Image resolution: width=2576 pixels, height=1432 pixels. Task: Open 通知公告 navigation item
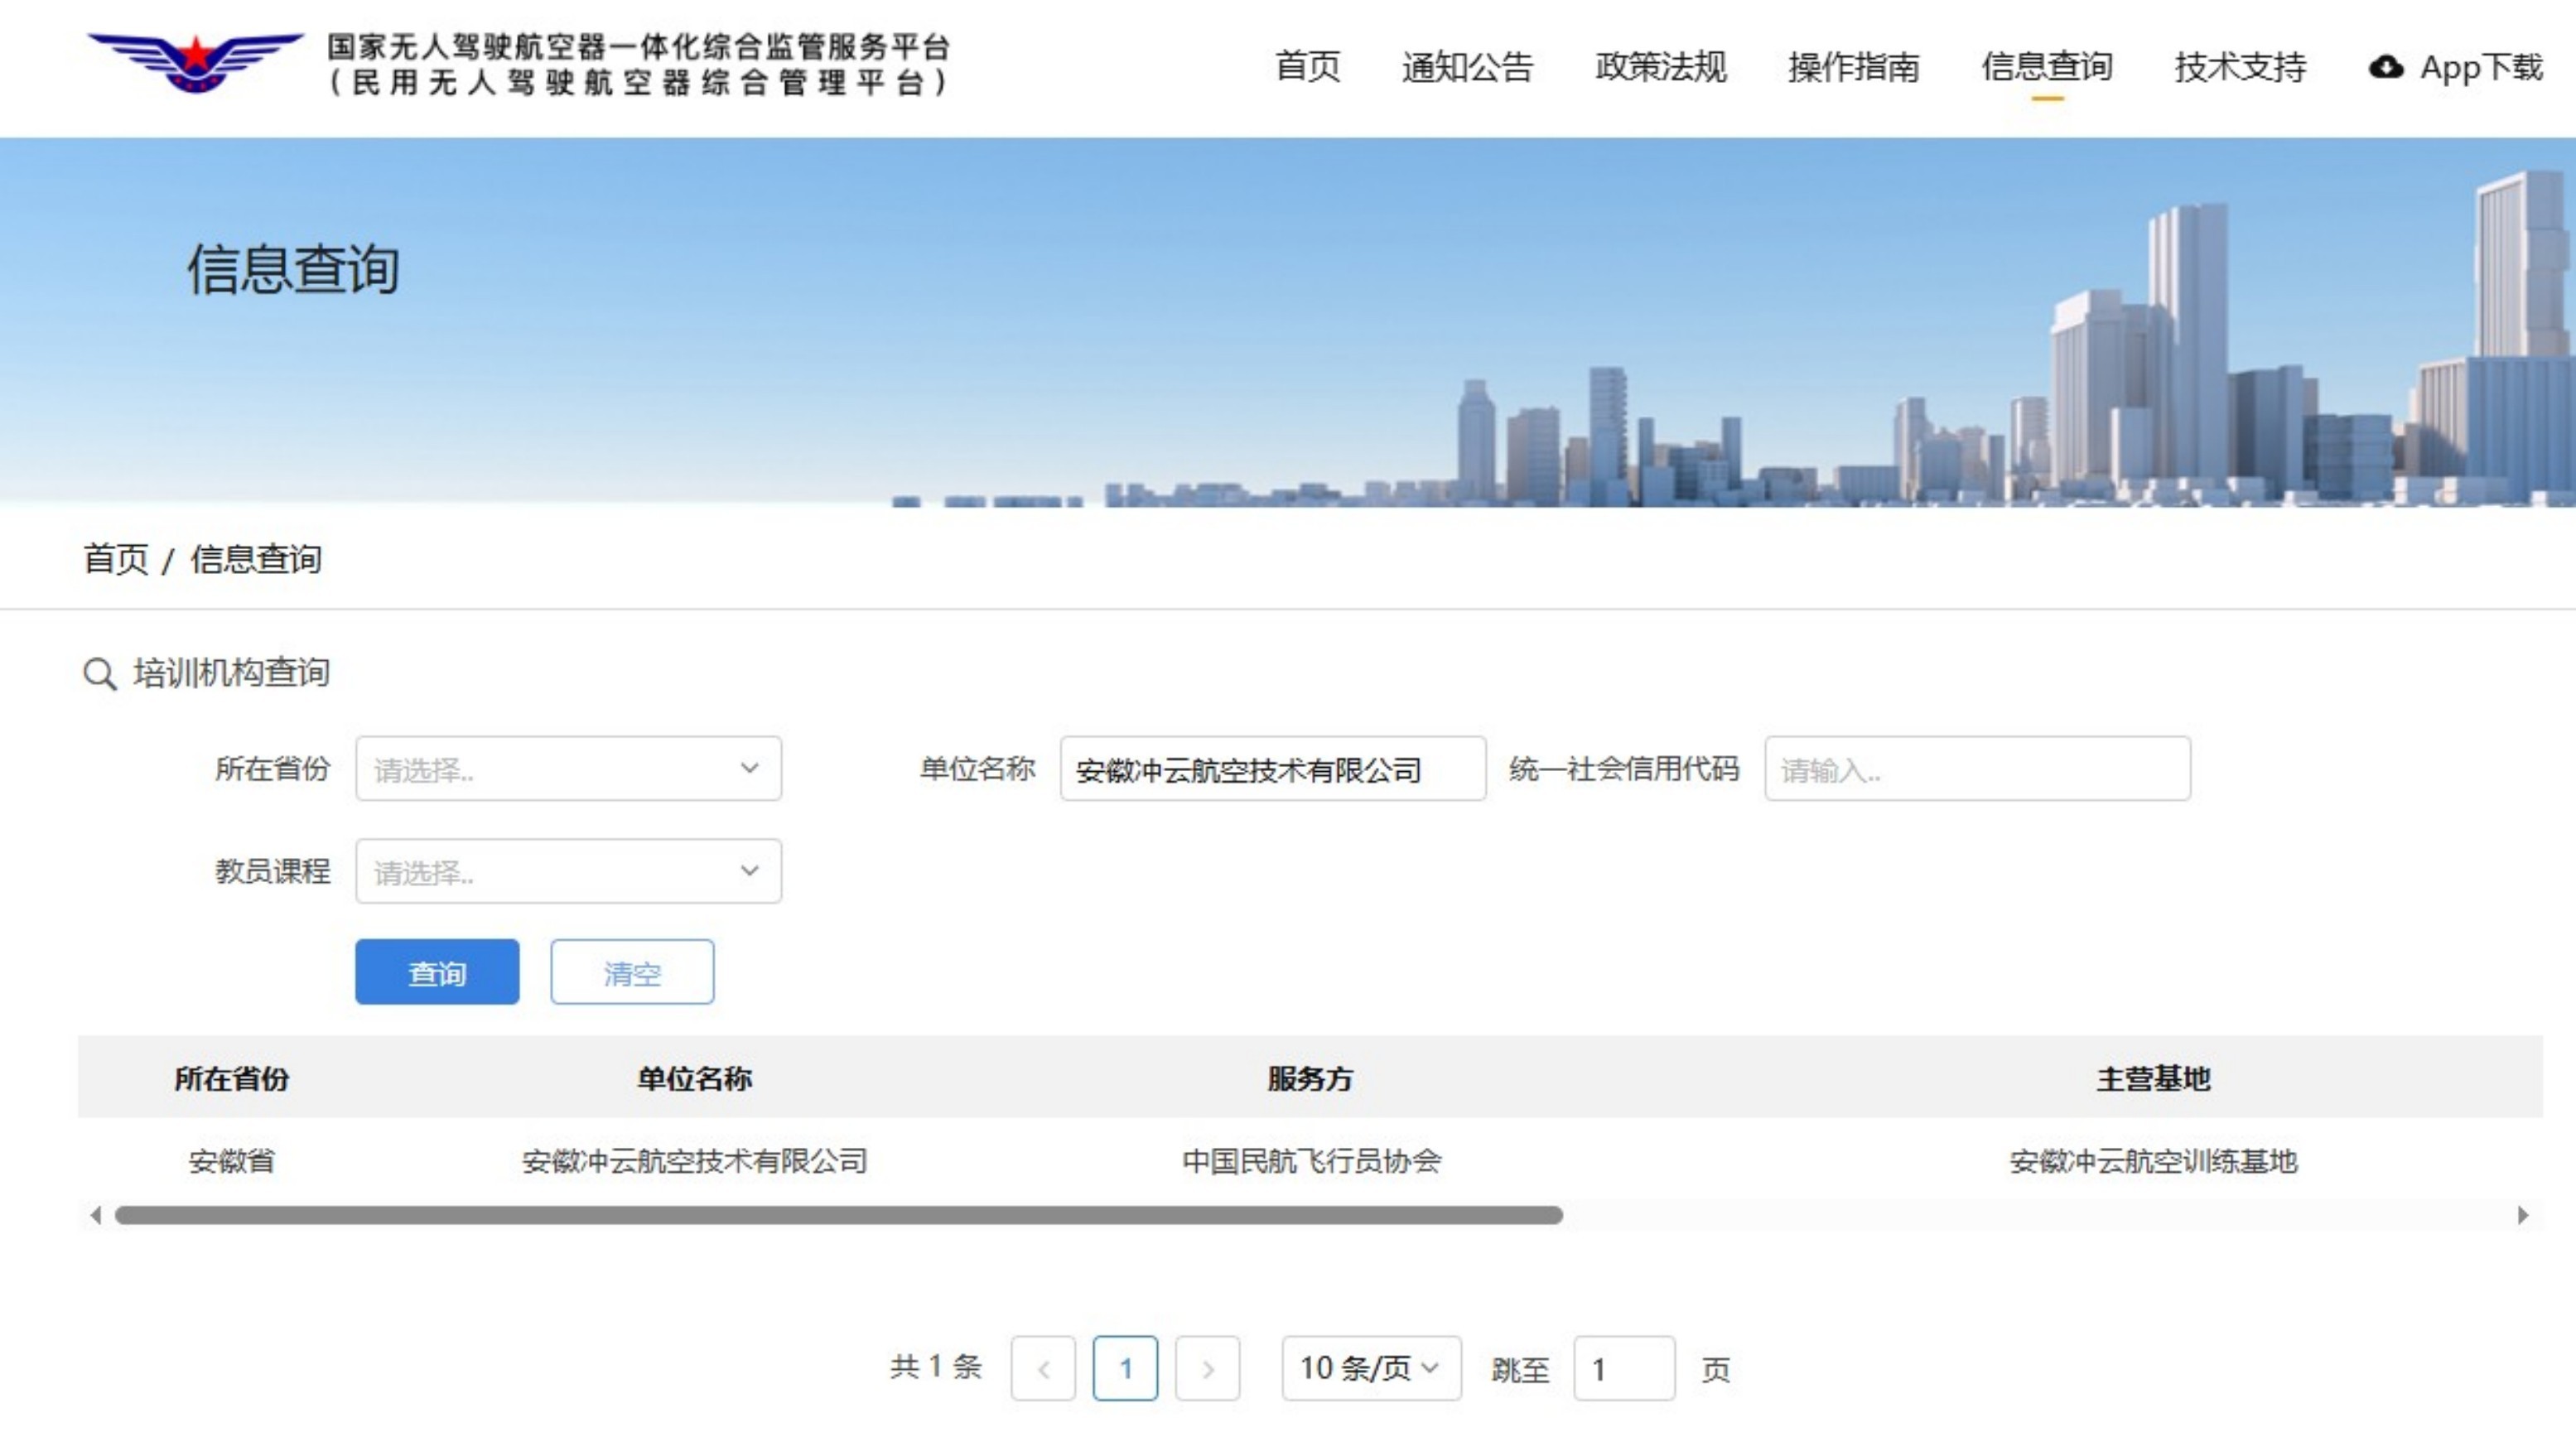[1467, 67]
